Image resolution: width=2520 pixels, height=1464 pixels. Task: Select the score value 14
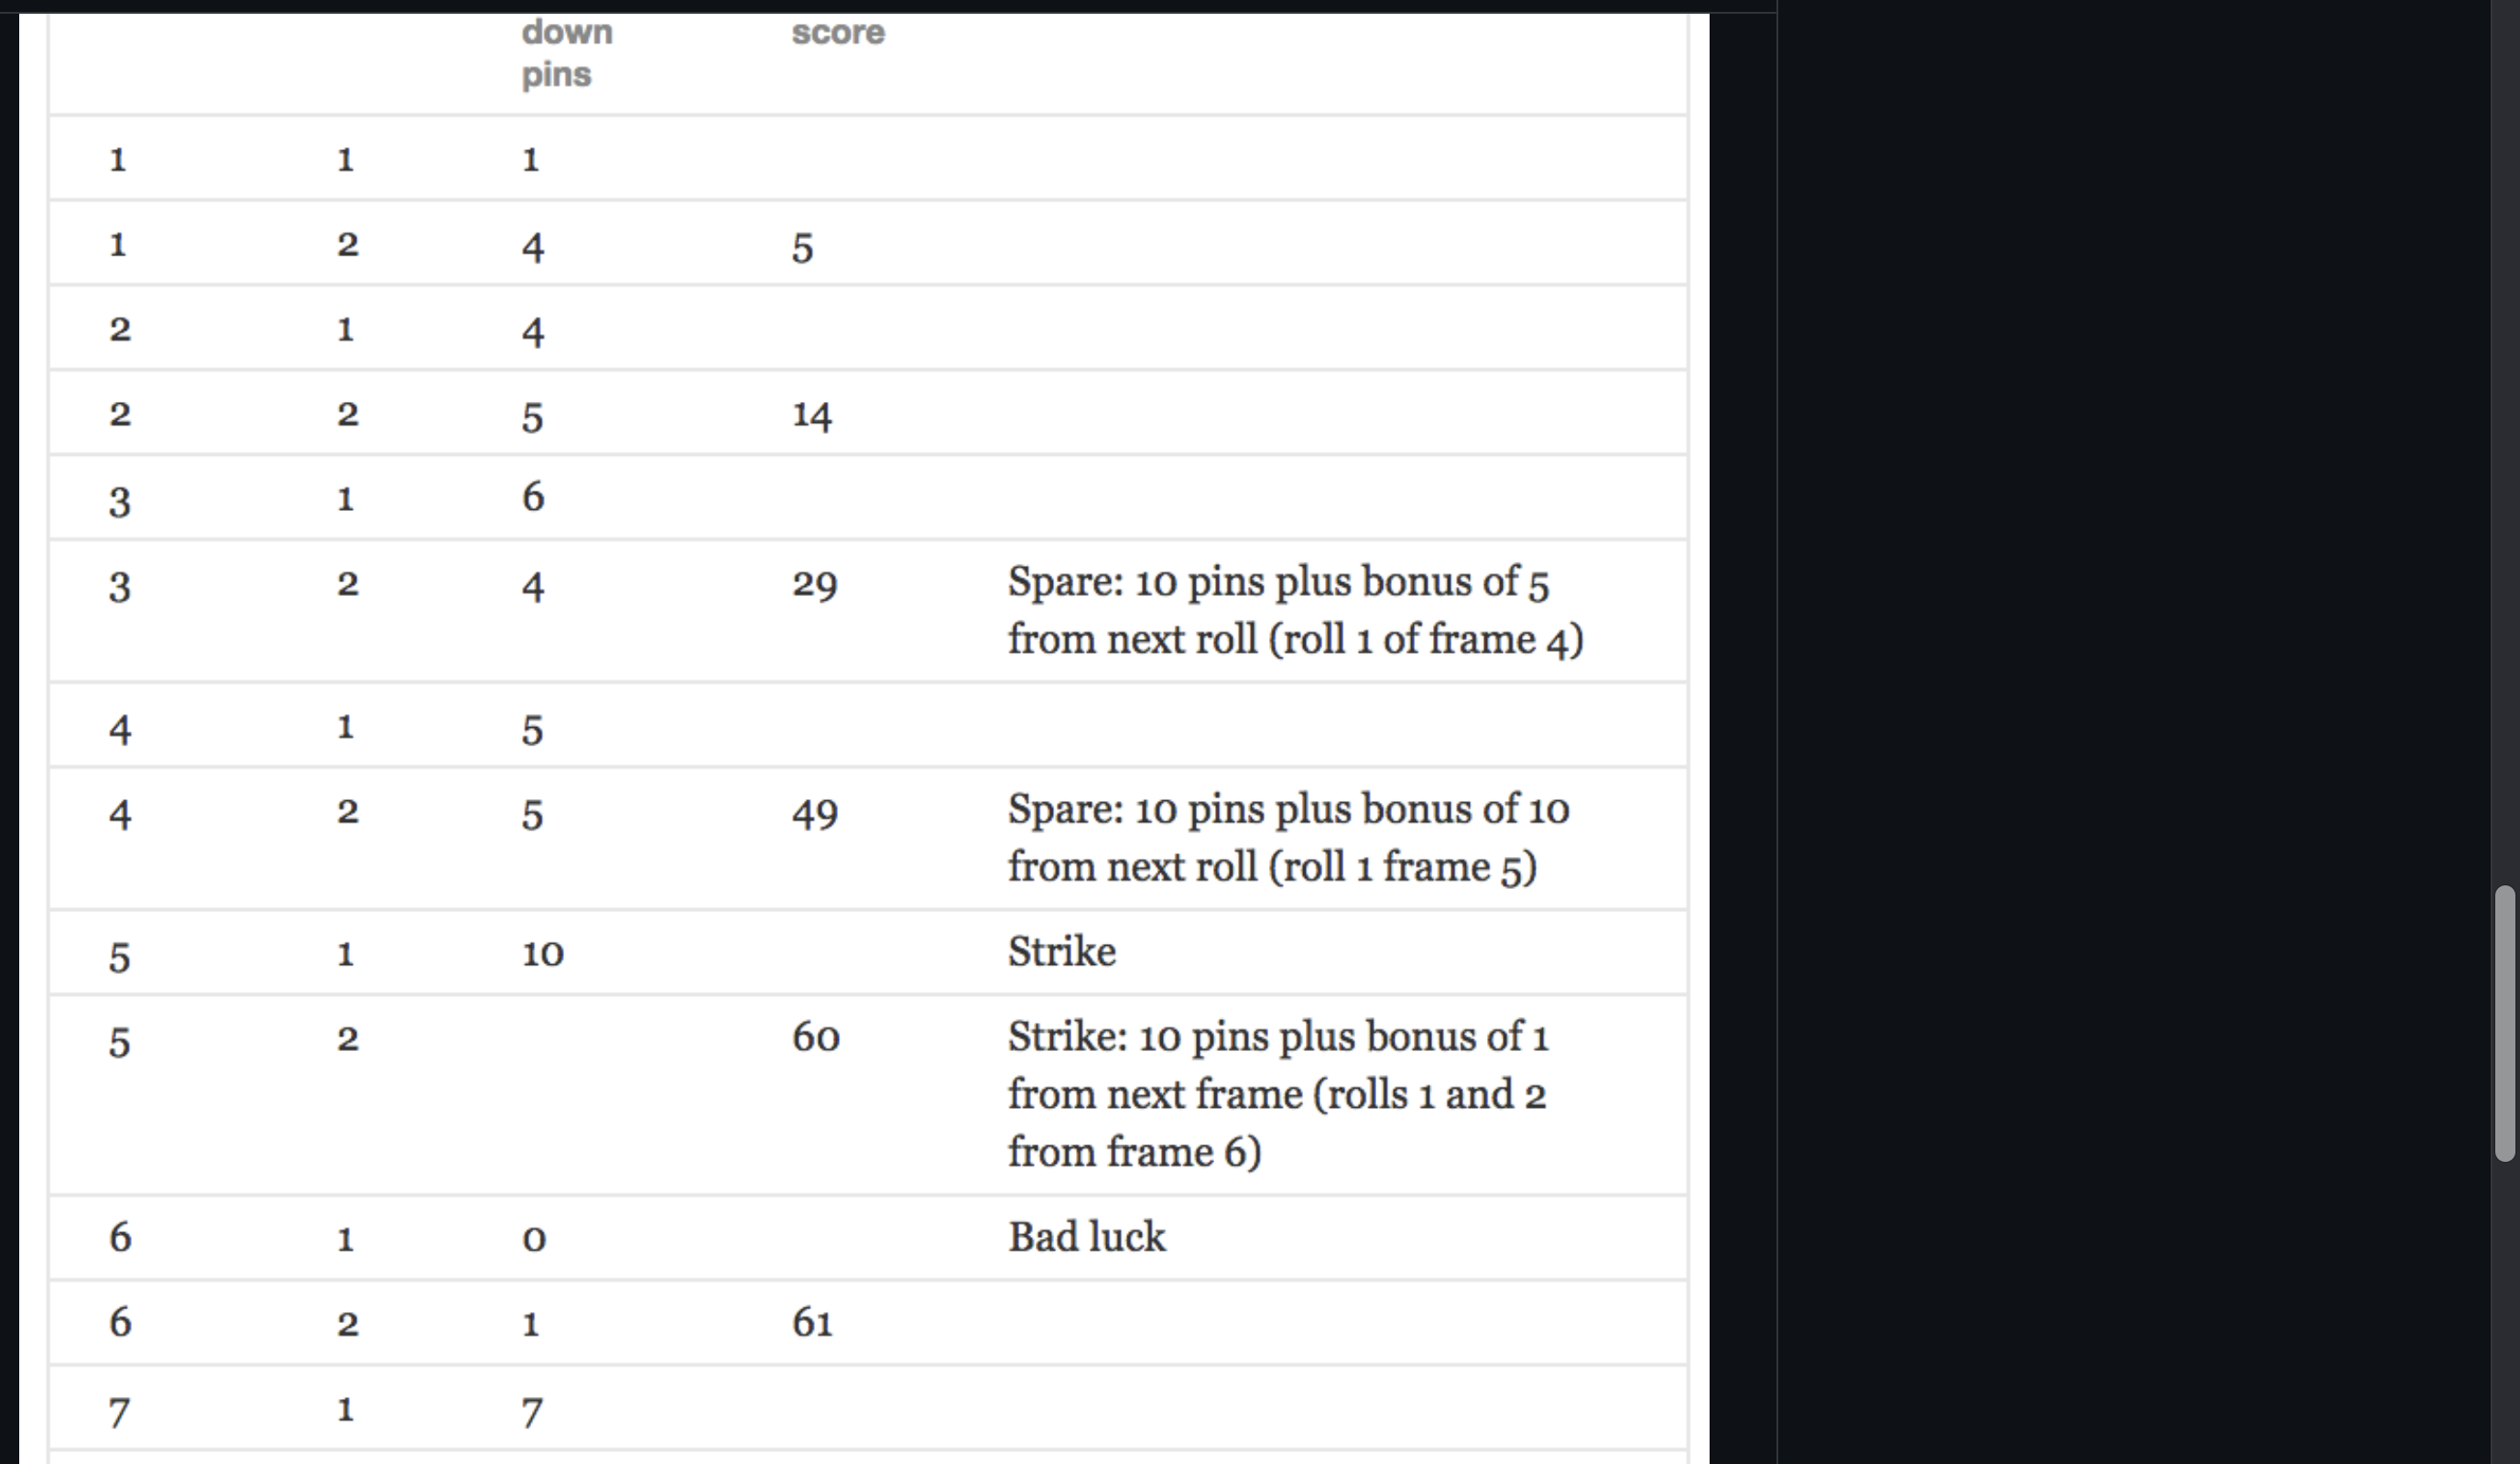pyautogui.click(x=811, y=415)
